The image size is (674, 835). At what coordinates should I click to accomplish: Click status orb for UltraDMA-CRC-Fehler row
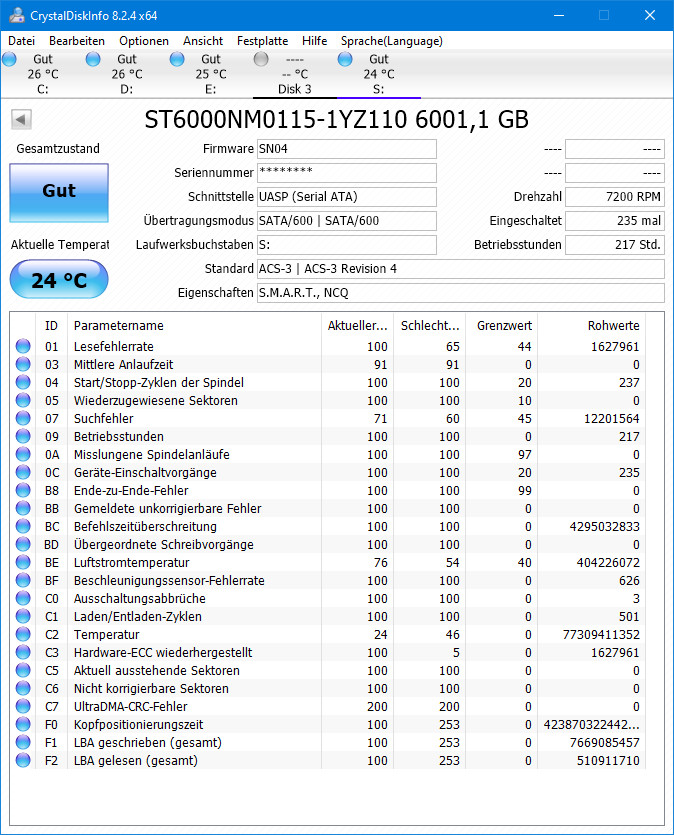(23, 706)
